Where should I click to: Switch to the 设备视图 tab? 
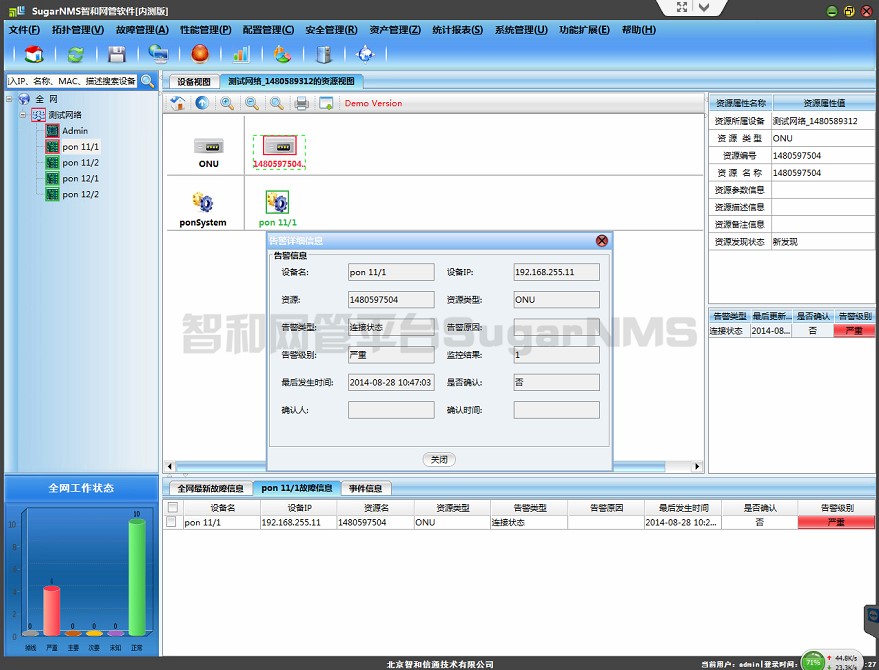click(194, 82)
